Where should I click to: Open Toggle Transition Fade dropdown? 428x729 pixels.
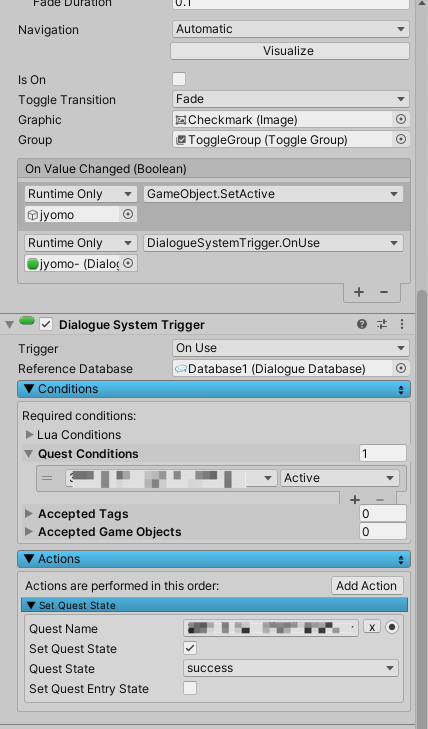(290, 99)
